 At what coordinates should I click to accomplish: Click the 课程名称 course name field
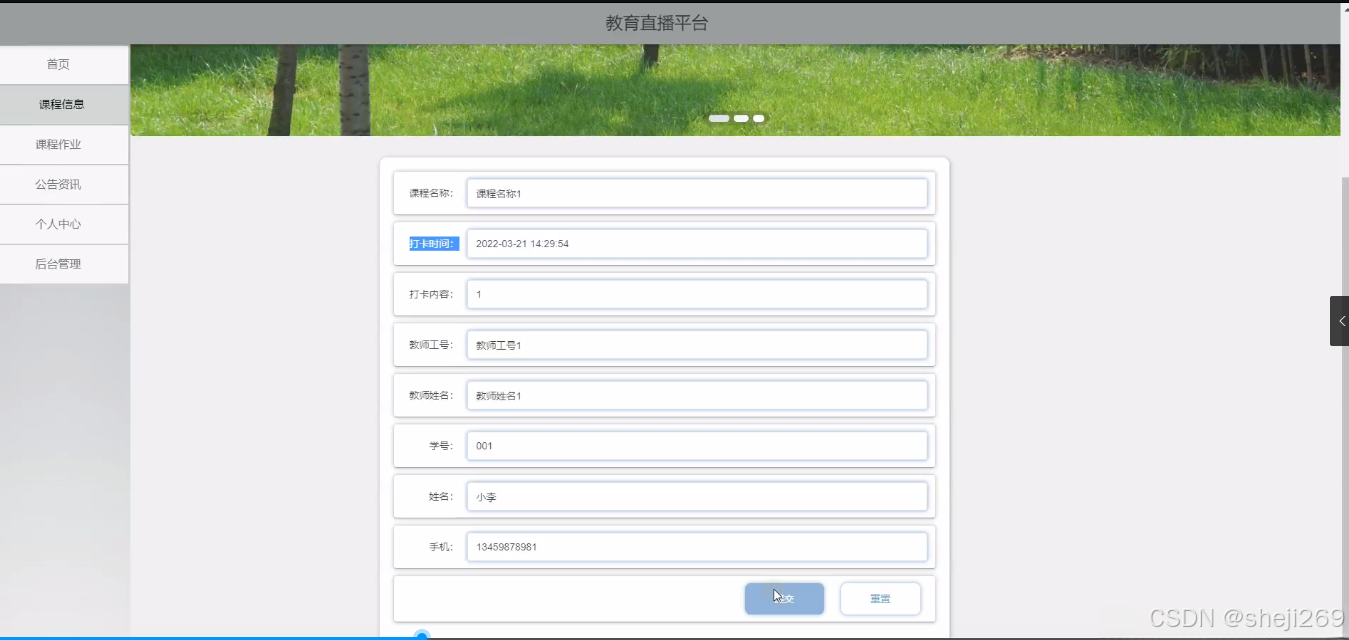(x=697, y=193)
